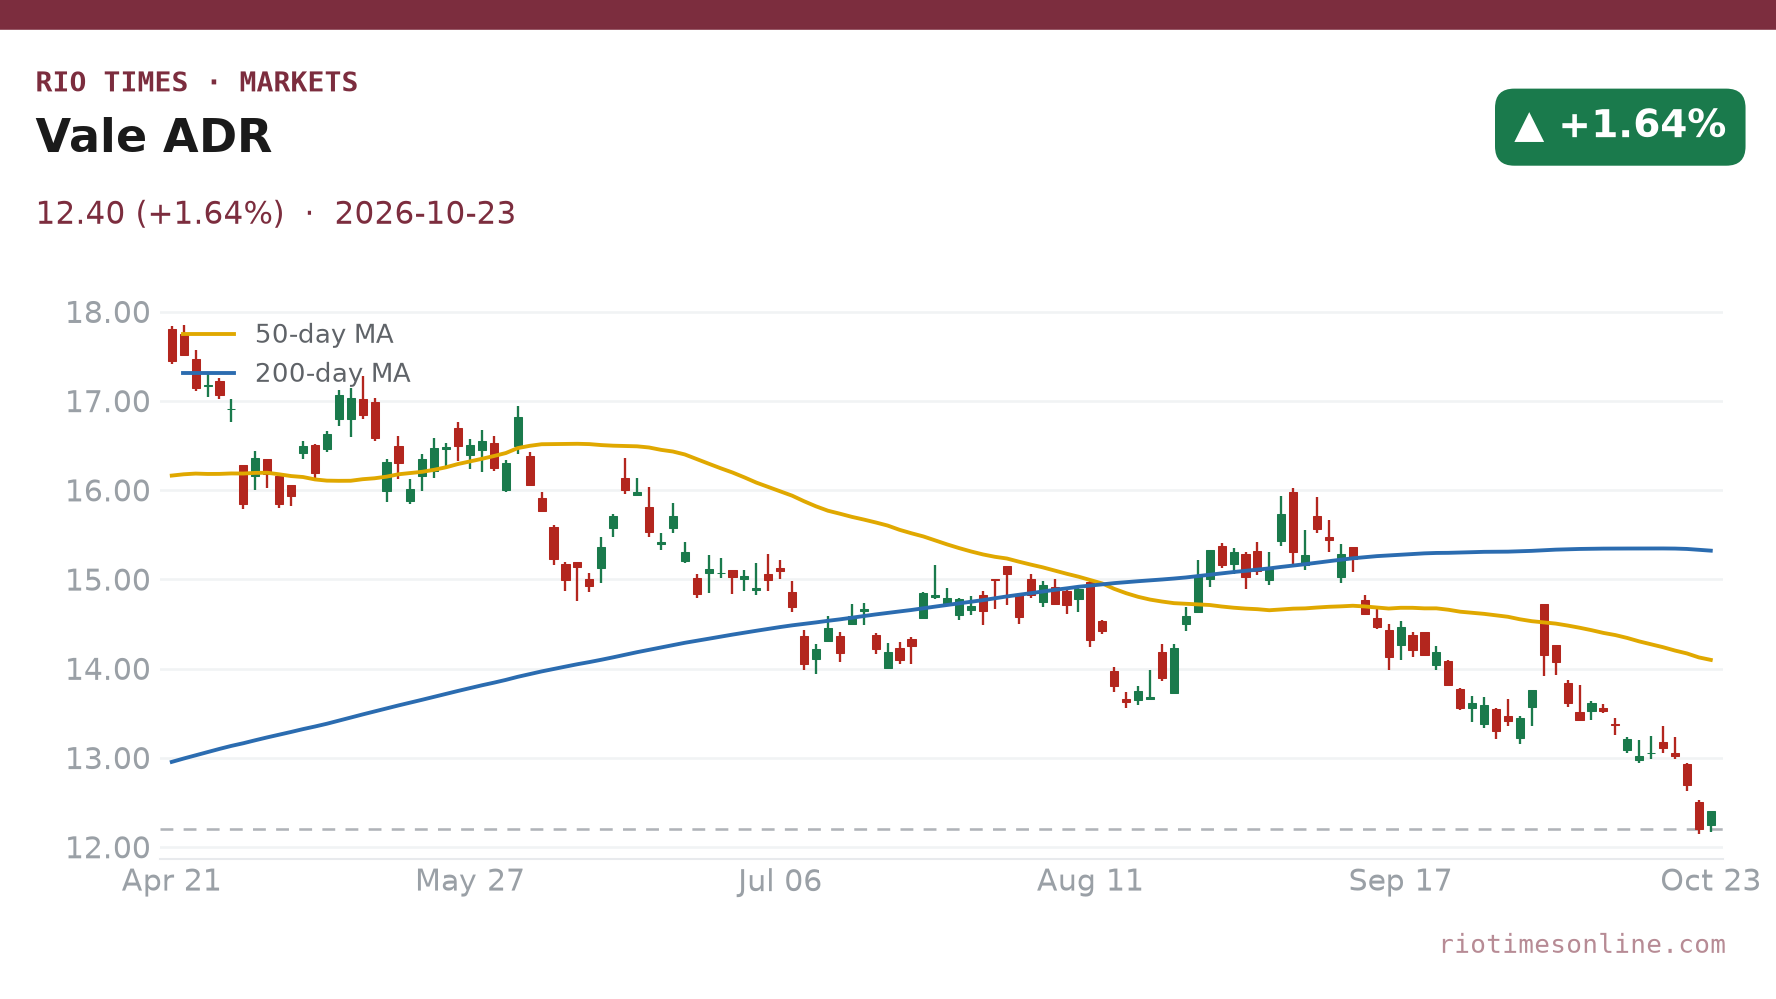Click the 12.00 y-axis label
Image resolution: width=1776 pixels, height=999 pixels.
[108, 848]
